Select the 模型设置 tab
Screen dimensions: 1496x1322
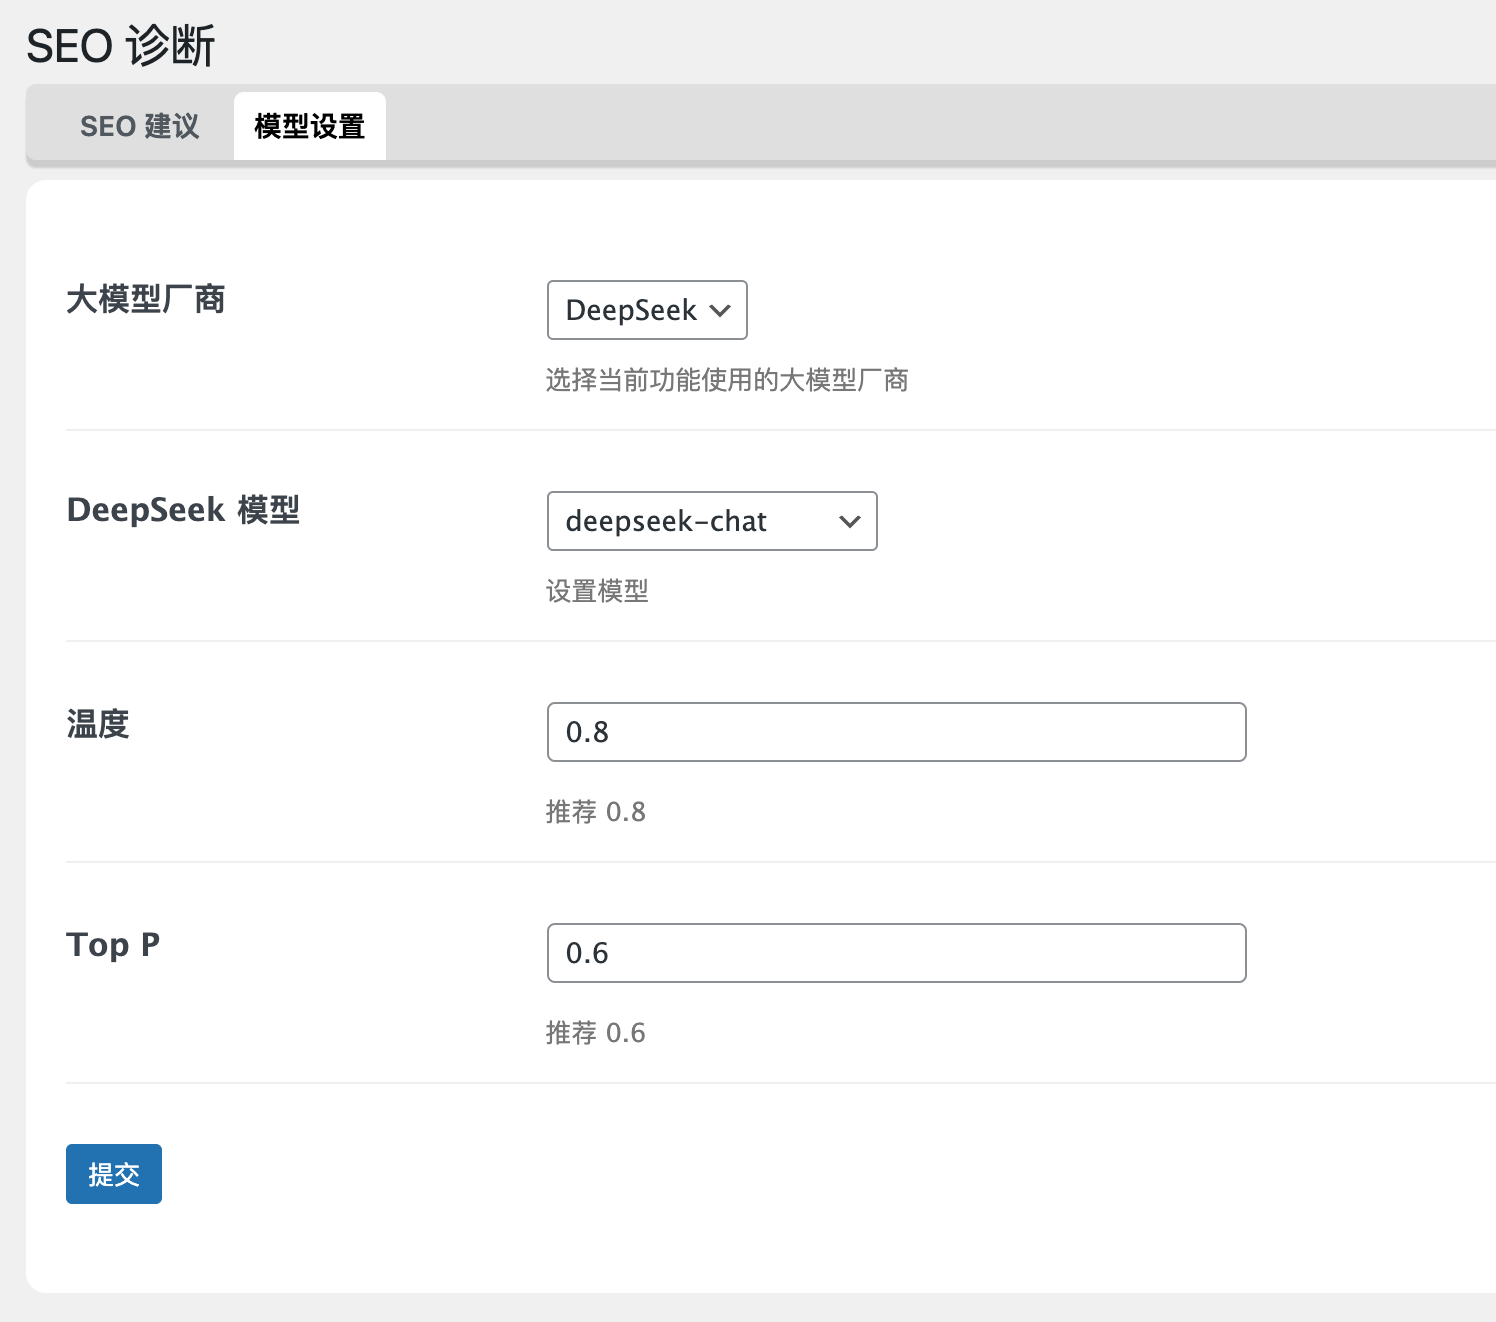pos(310,126)
